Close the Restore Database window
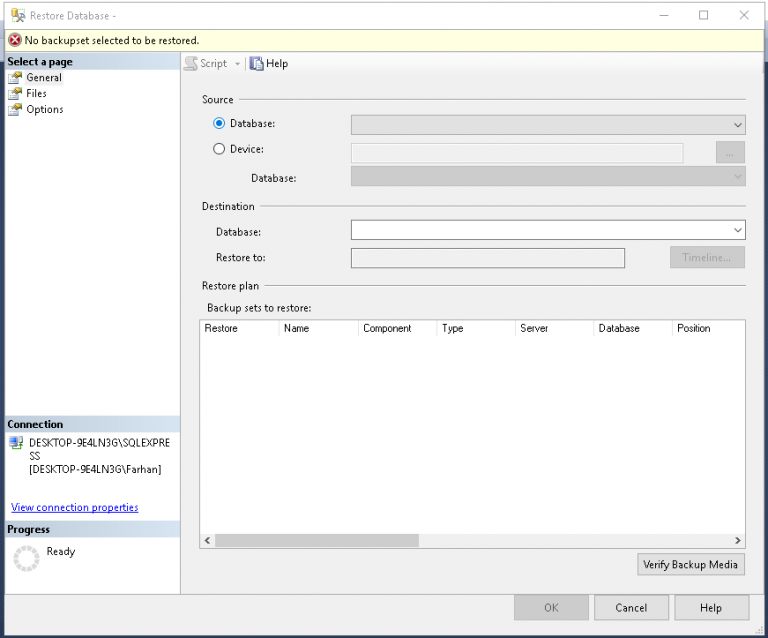The image size is (768, 638). point(744,15)
